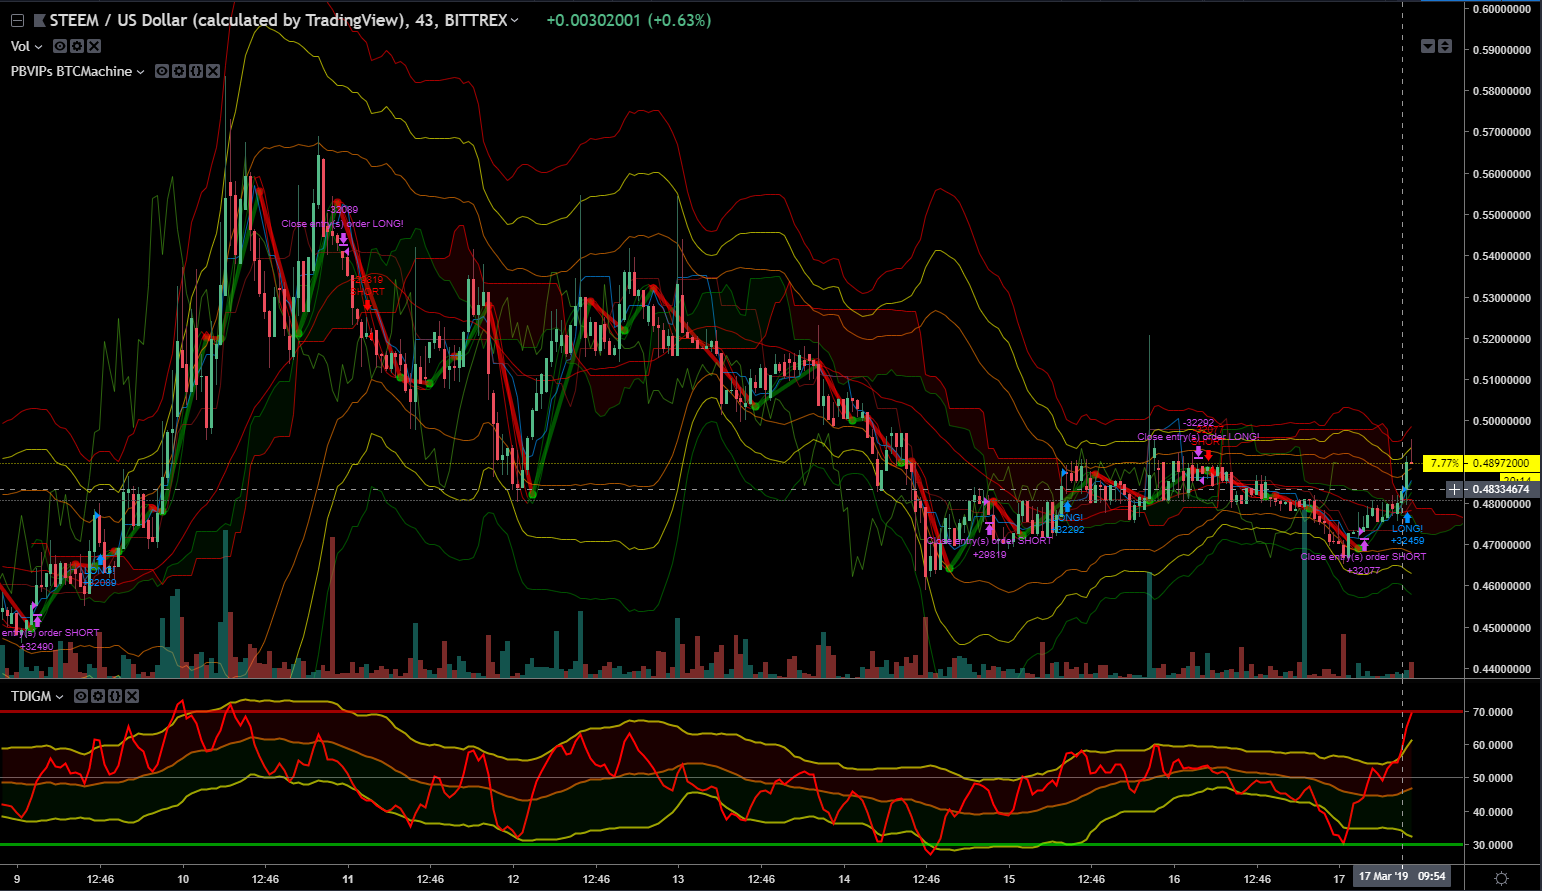Remove the Vol indicator
Screen dimensions: 1542x891
tap(94, 46)
